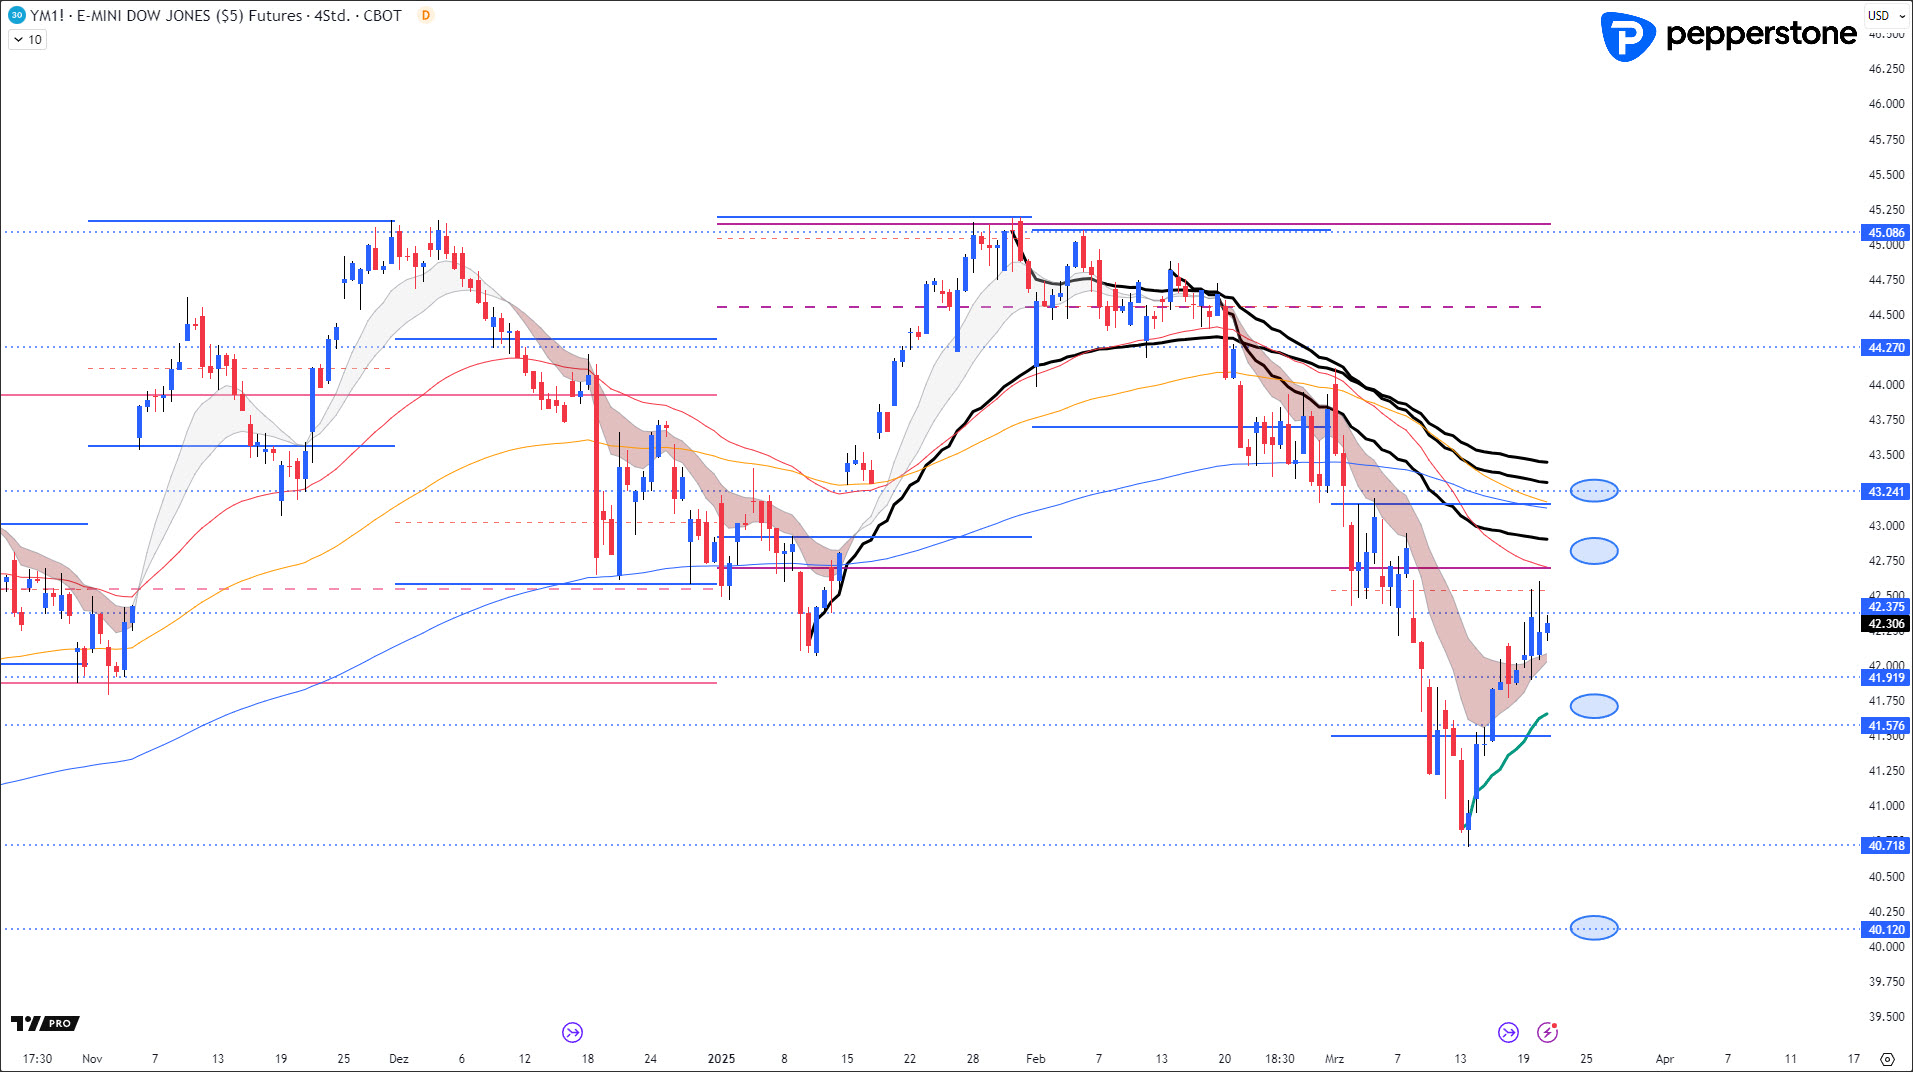1913x1072 pixels.
Task: Click the YM1! symbol logo badge
Action: click(16, 15)
